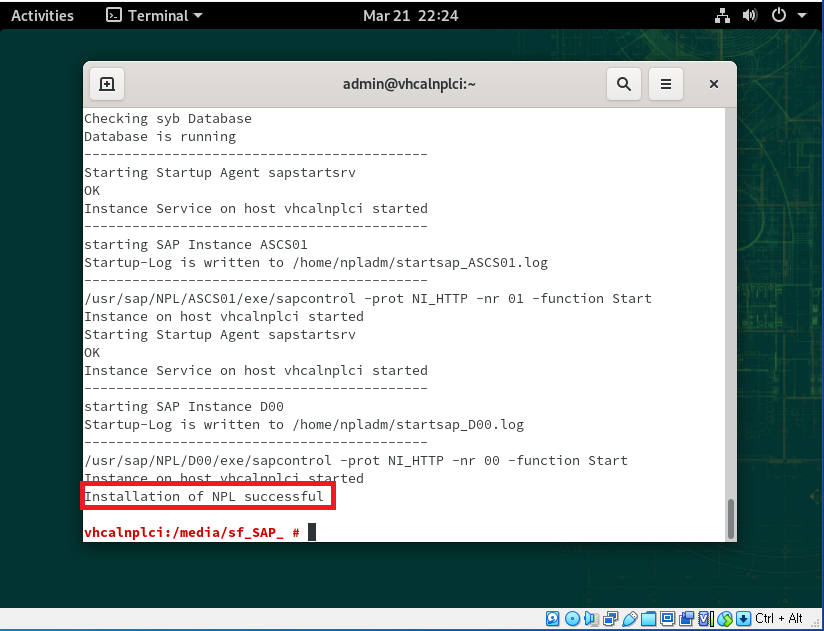The height and width of the screenshot is (631, 824).
Task: Click the startsap_D00.log path line
Action: (x=304, y=425)
